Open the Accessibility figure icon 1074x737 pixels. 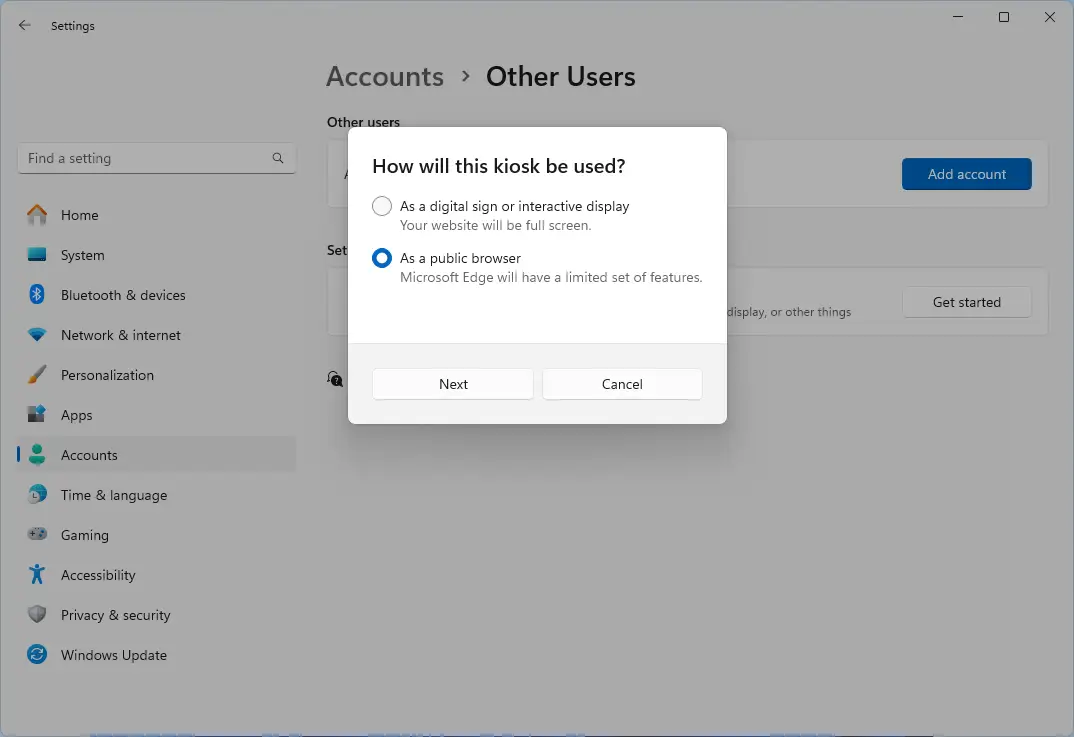point(37,575)
